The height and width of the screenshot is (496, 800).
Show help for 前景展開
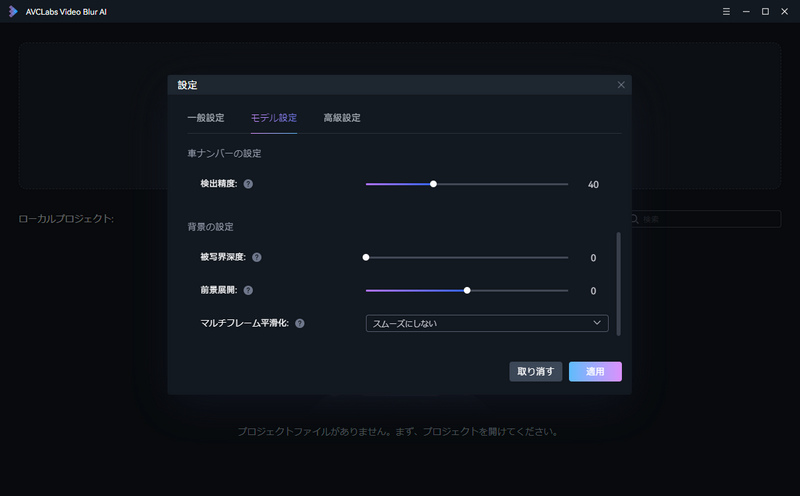(248, 290)
